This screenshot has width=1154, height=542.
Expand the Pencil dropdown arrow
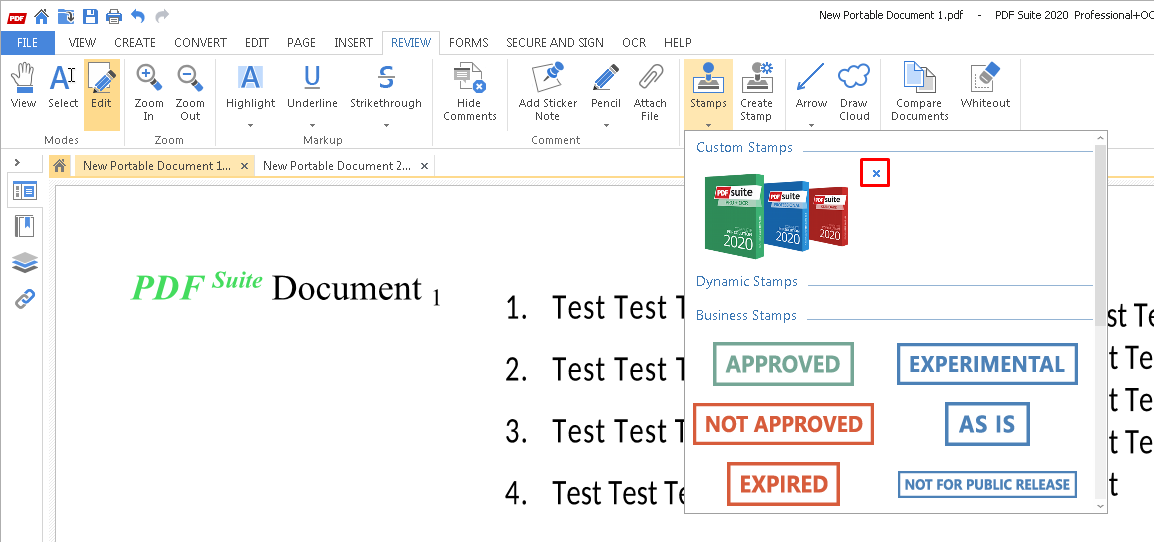[606, 125]
